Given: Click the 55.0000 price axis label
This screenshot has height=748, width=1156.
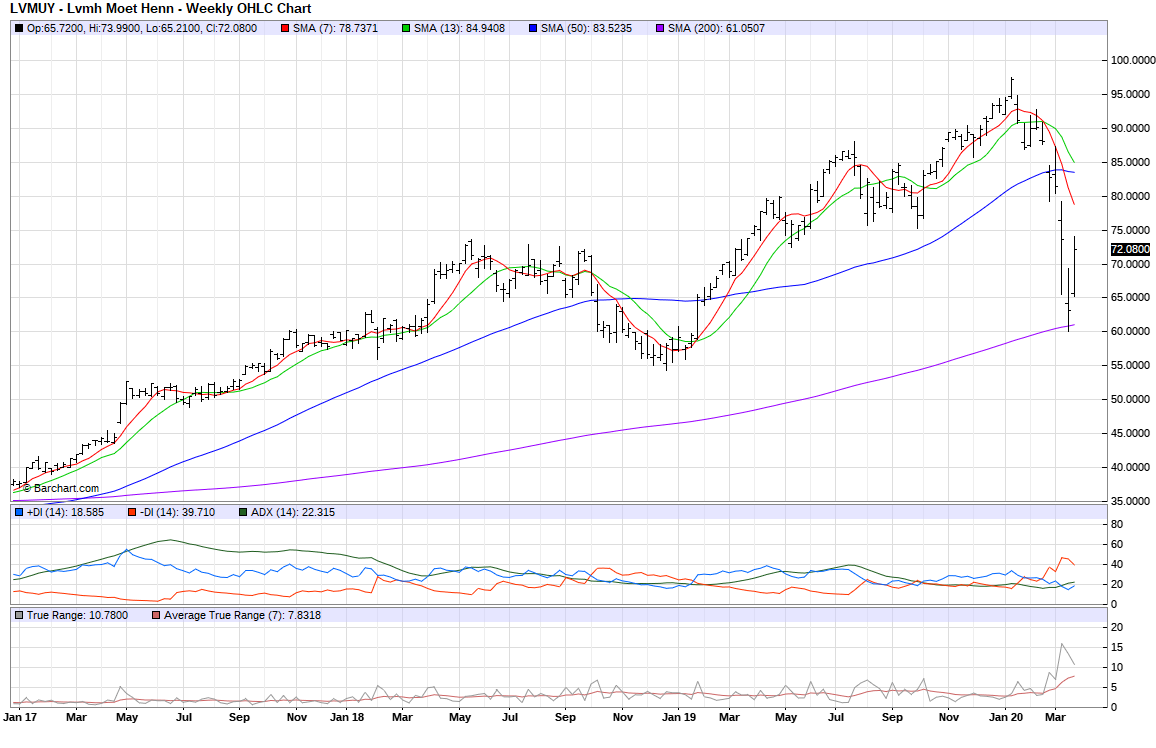Looking at the screenshot, I should pos(1130,366).
